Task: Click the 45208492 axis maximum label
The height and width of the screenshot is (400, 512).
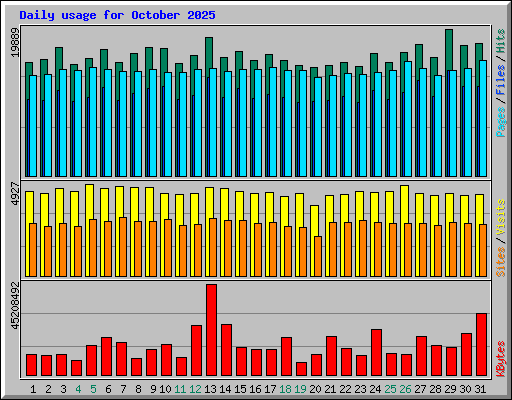Action: (15, 306)
